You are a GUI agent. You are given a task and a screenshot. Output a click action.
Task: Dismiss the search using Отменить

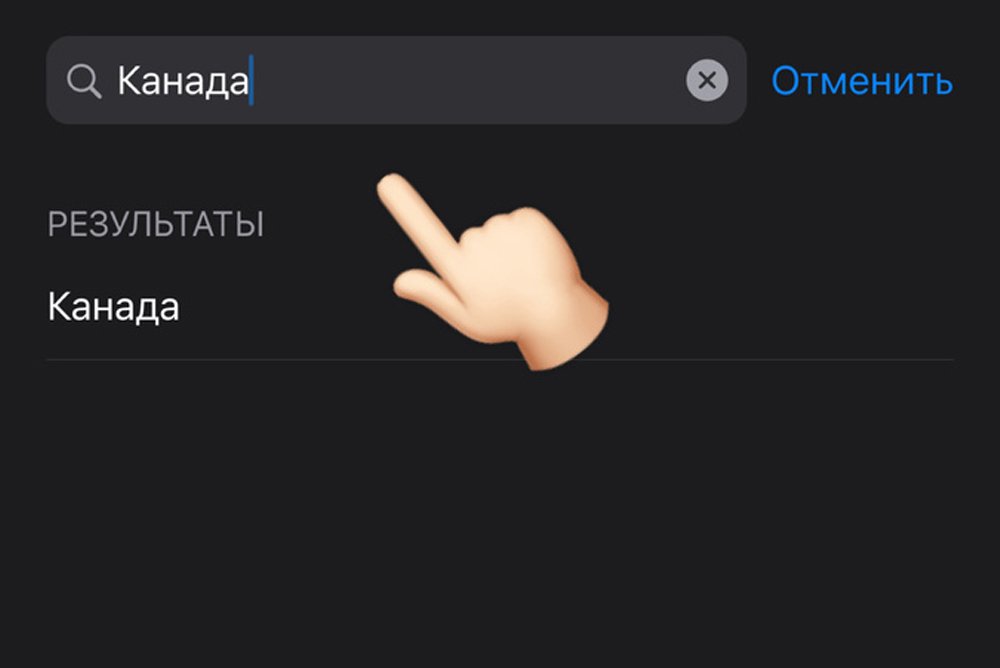[861, 81]
